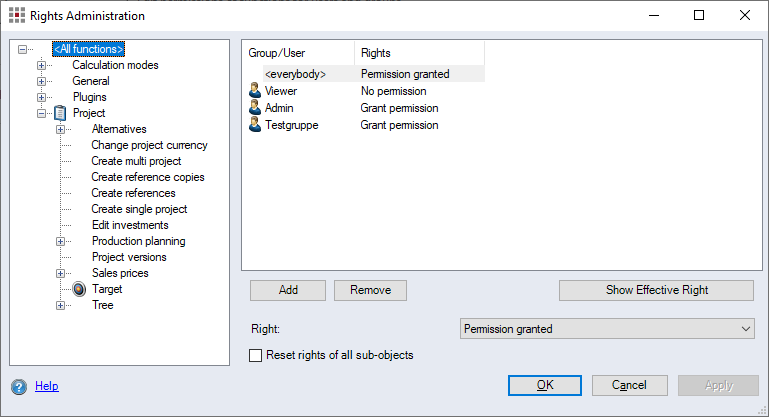
Task: Click the Target icon in tree
Action: click(80, 289)
